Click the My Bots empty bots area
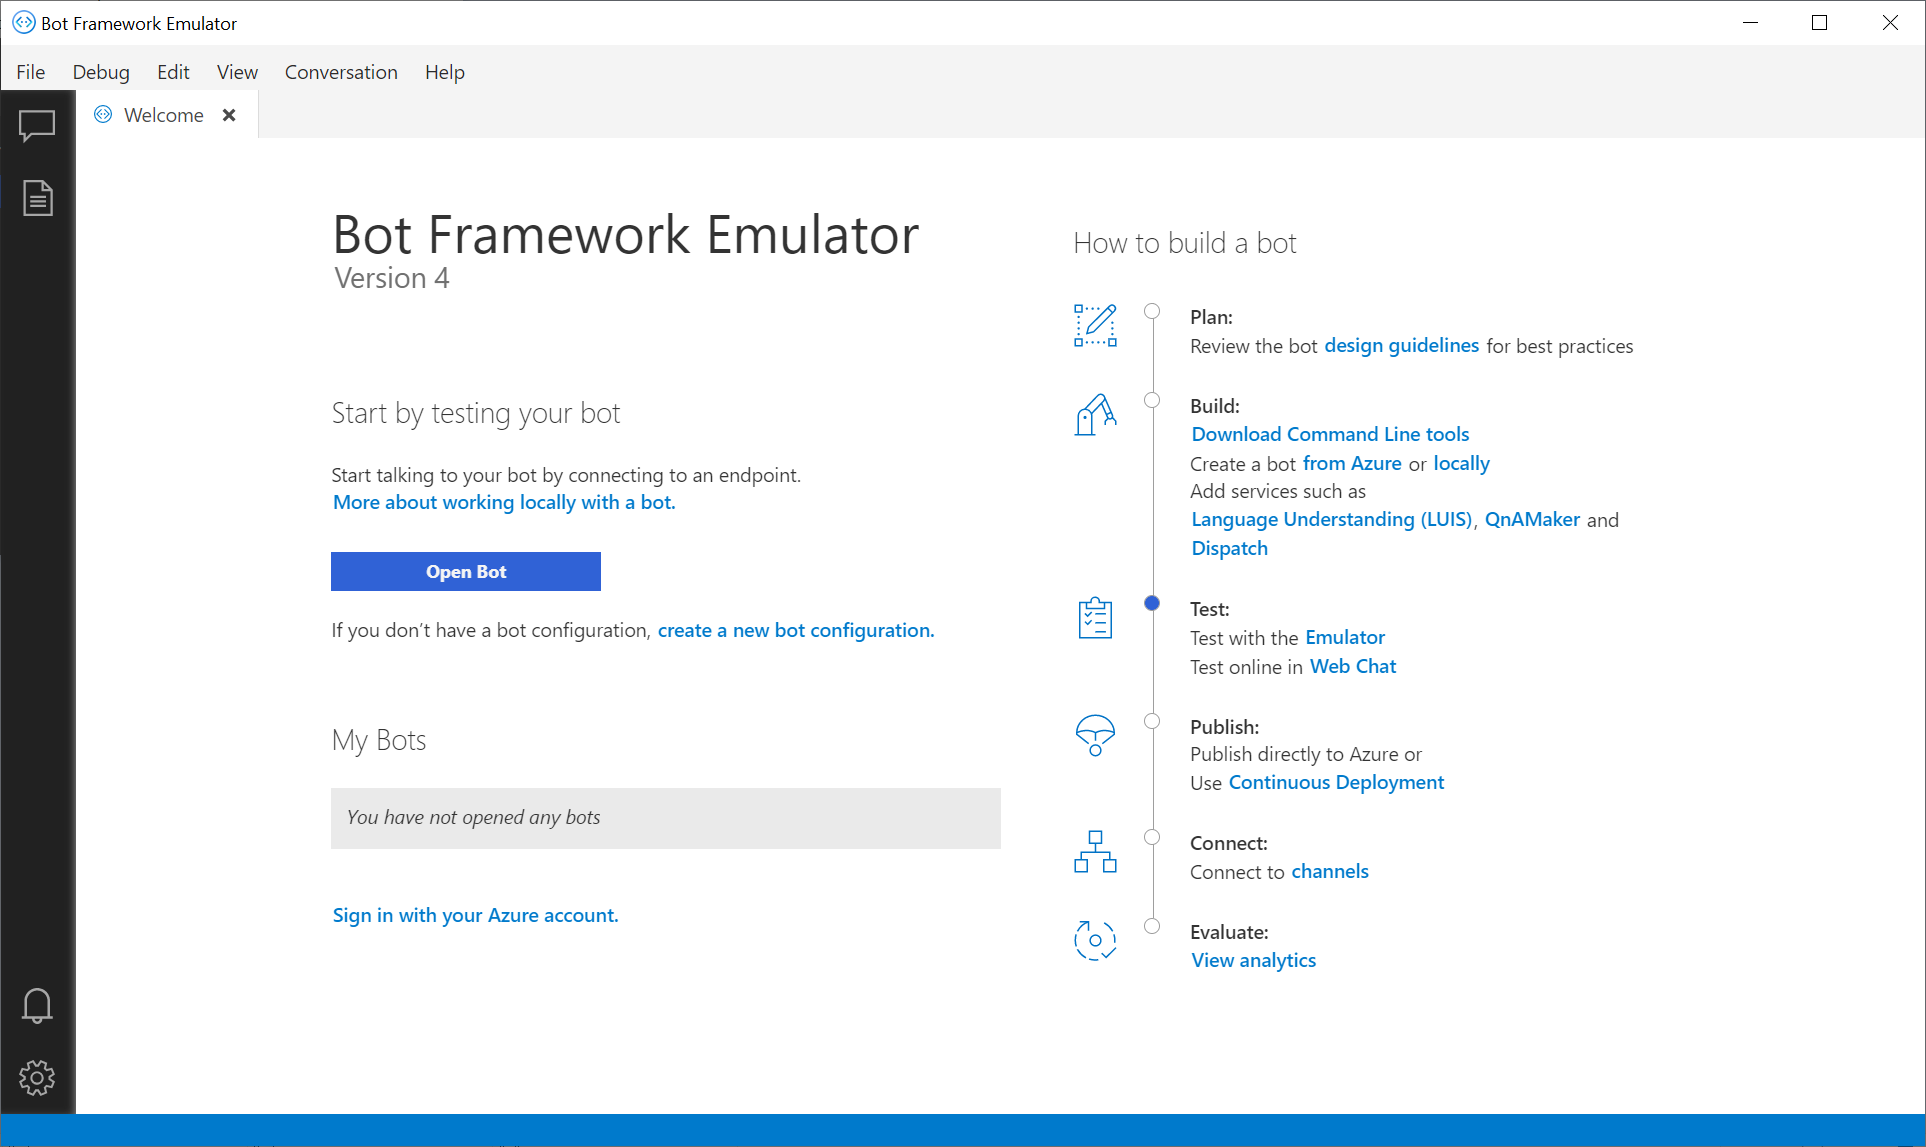Viewport: 1926px width, 1147px height. tap(666, 817)
